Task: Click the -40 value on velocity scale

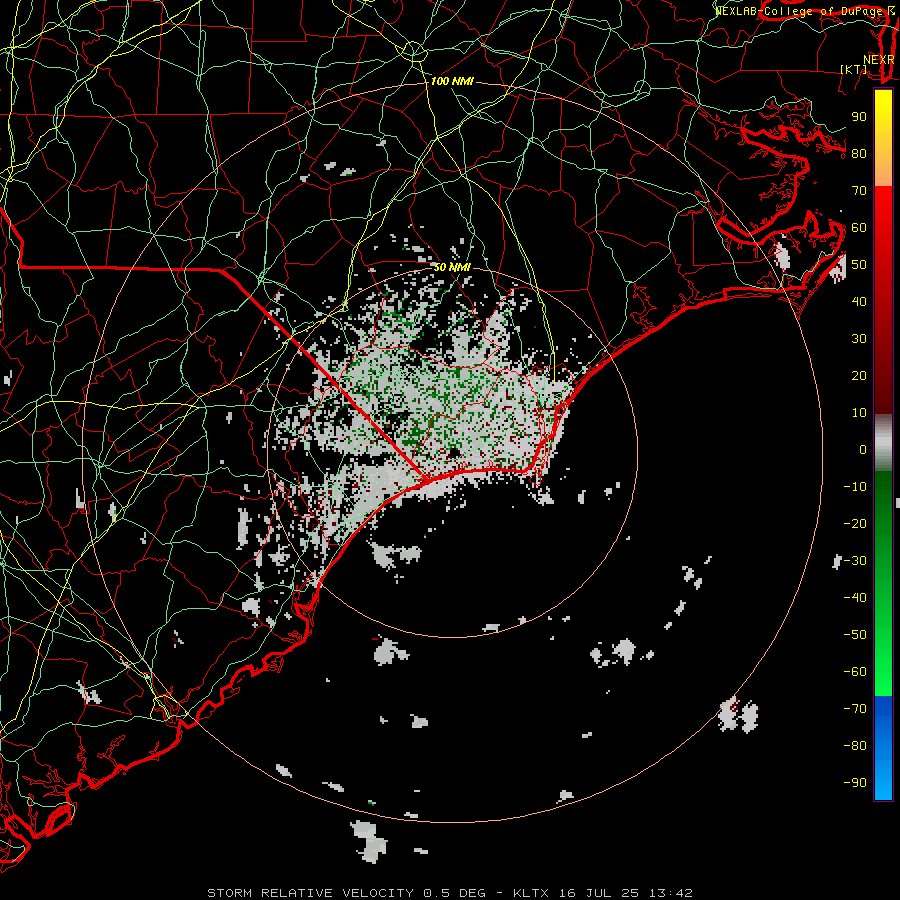Action: pyautogui.click(x=855, y=598)
